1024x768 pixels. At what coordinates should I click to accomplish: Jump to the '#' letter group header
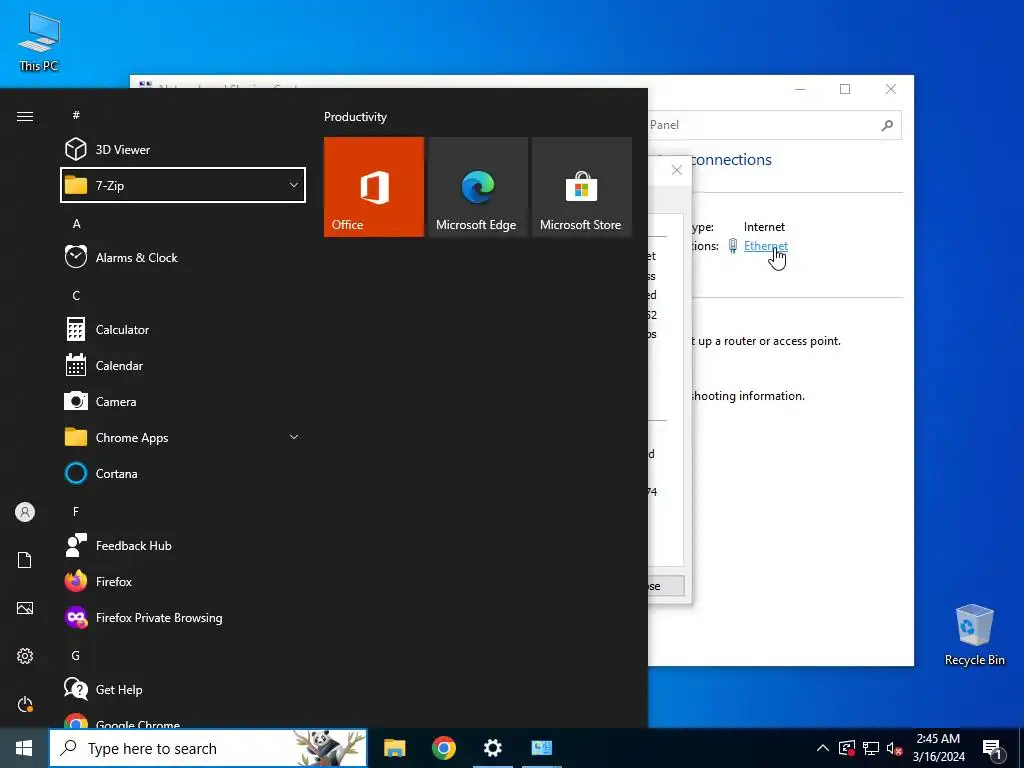76,115
